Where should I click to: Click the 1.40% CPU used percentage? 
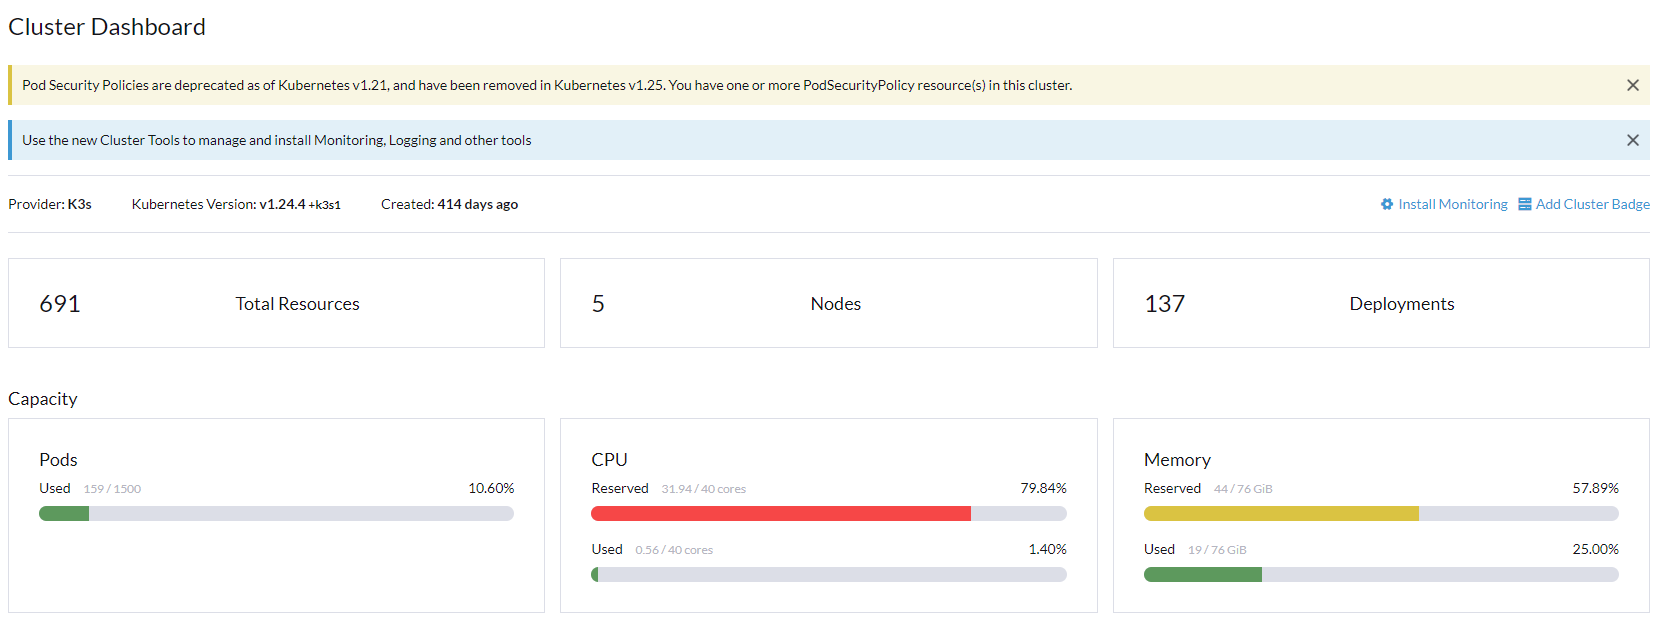pos(1047,549)
